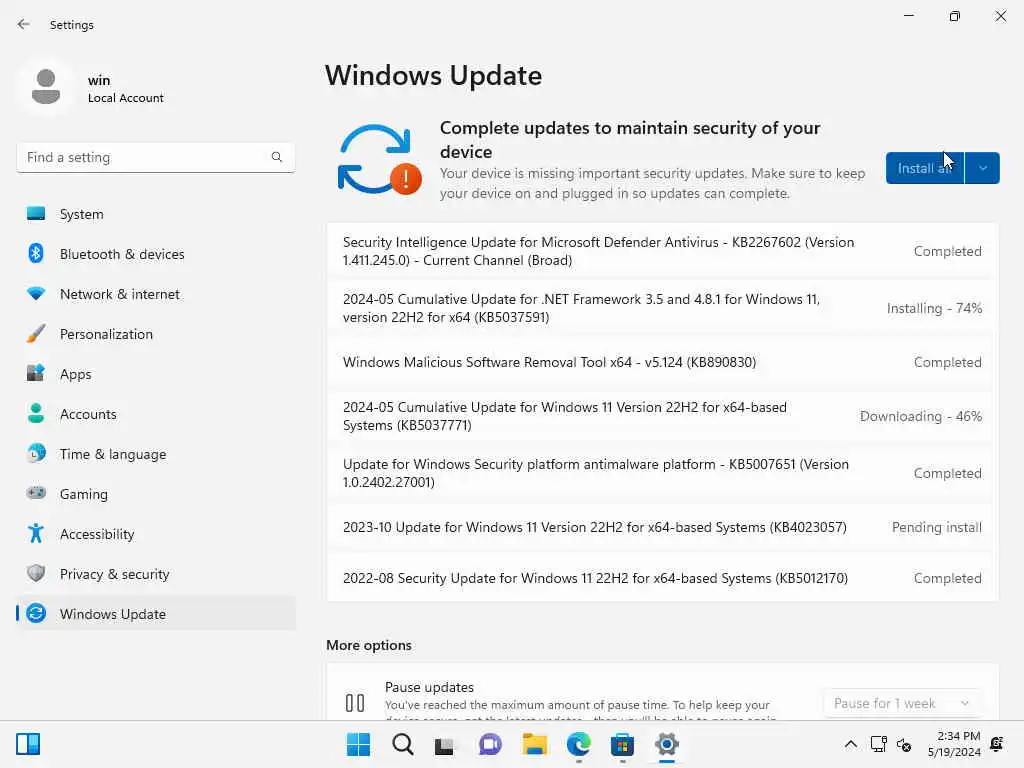Click the muted volume tray icon
This screenshot has height=768, width=1024.
click(x=904, y=744)
